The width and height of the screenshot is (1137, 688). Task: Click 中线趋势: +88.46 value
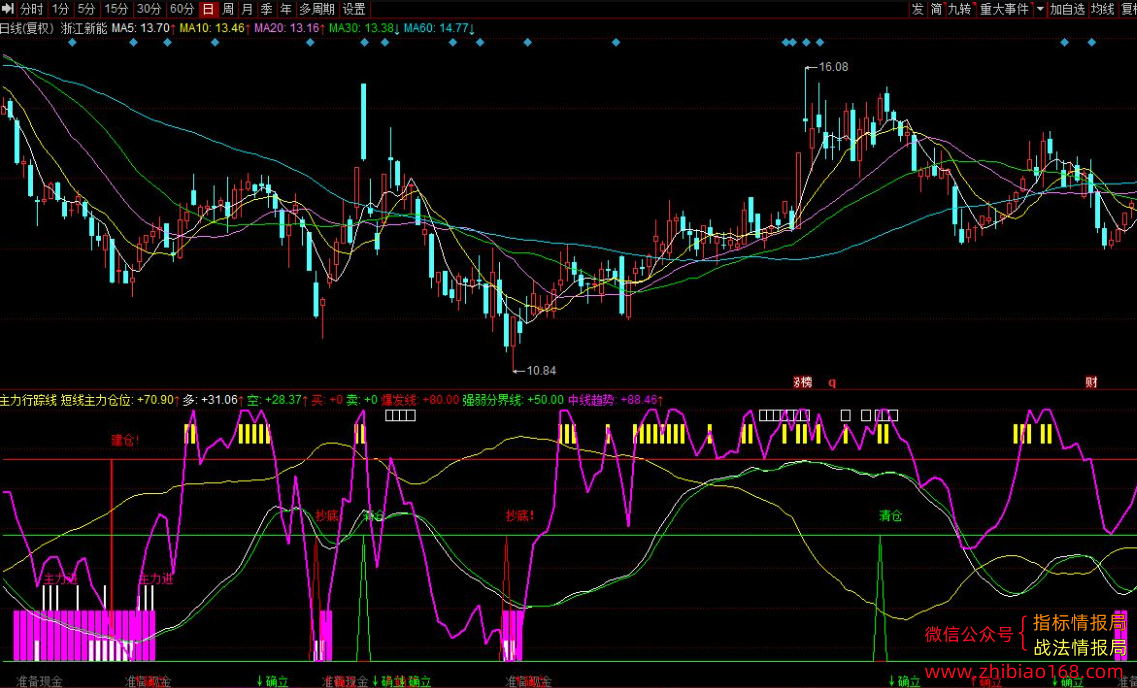pos(616,399)
